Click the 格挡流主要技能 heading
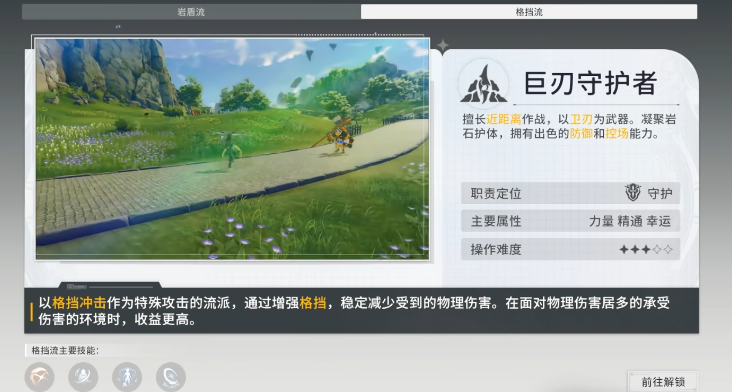732x392 pixels. [x=65, y=350]
